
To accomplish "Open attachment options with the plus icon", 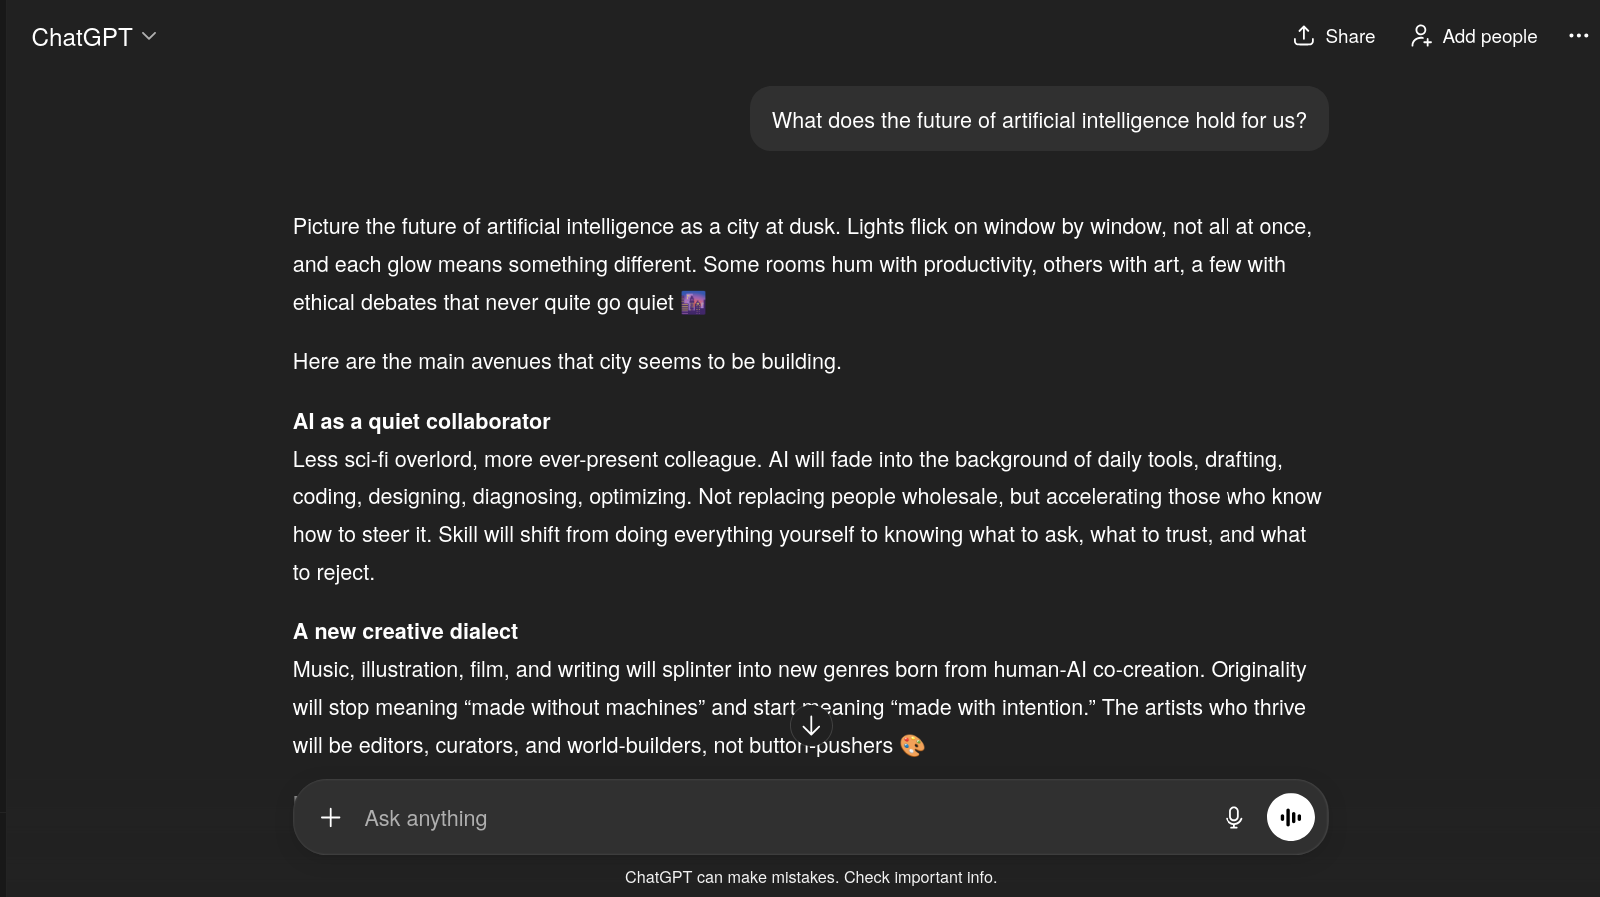I will 330,817.
